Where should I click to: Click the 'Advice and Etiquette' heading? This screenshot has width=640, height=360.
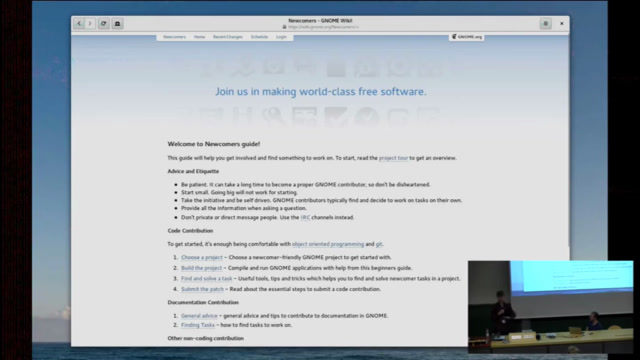(x=193, y=171)
